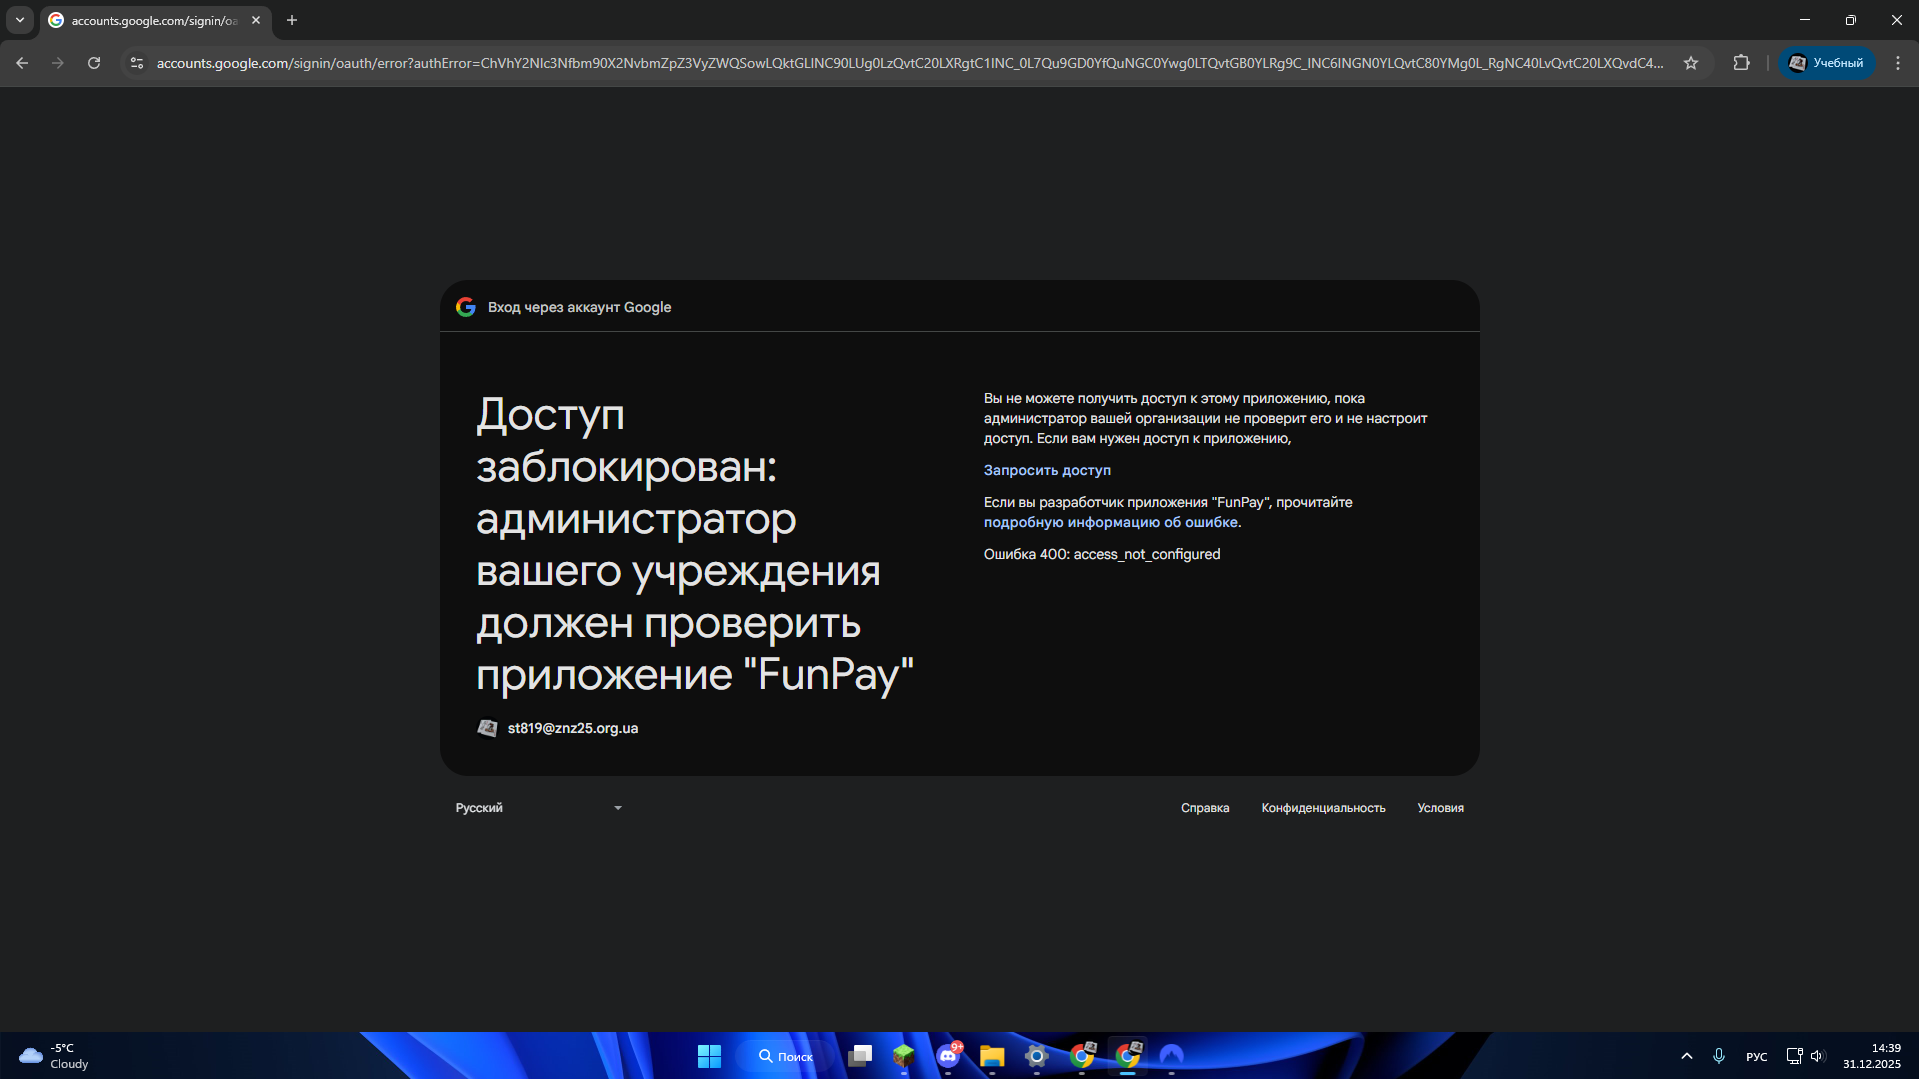Open подробную информацию об ошибке link
Image resolution: width=1919 pixels, height=1079 pixels.
coord(1110,522)
